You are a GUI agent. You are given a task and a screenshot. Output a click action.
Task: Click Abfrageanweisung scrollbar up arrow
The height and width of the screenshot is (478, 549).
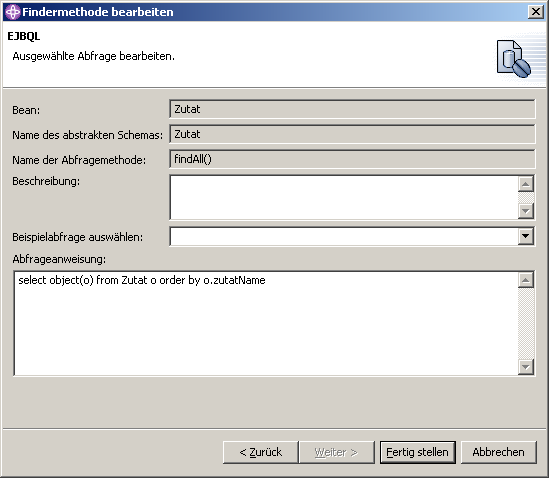pyautogui.click(x=526, y=280)
